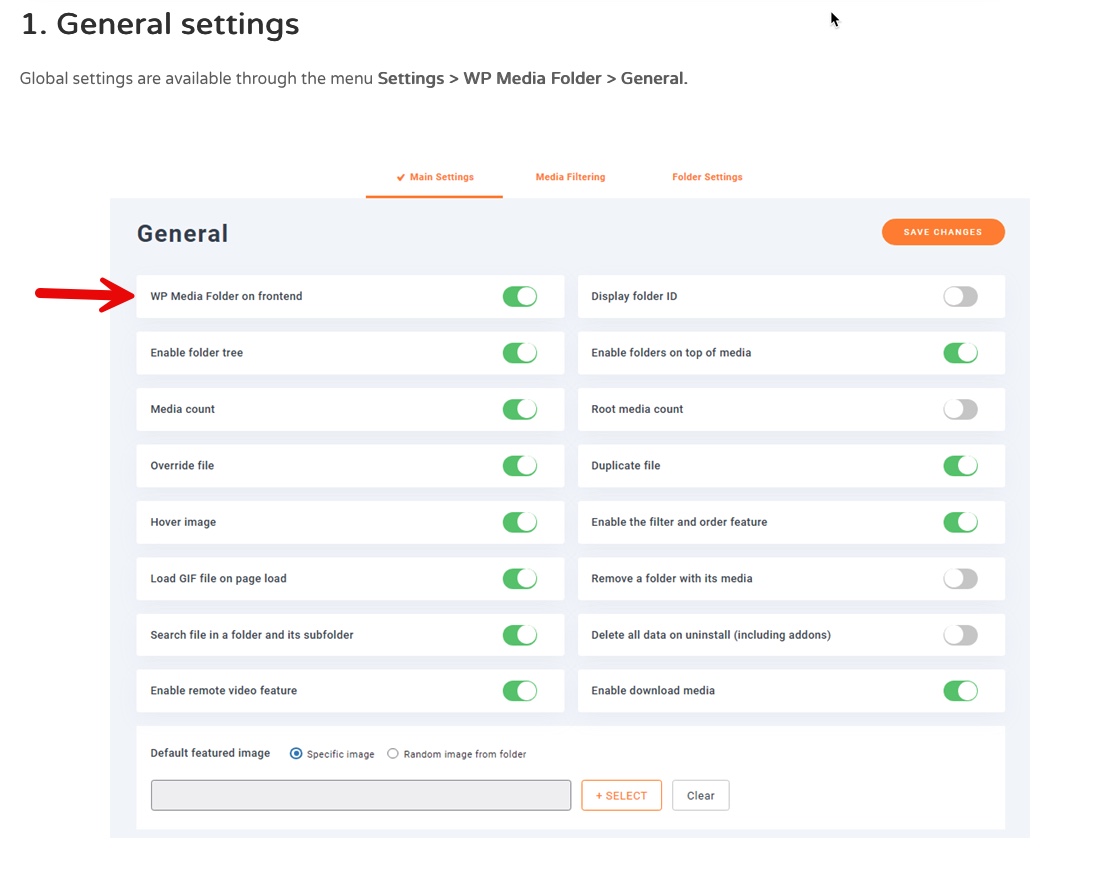
Task: Click the 'Root media count' label
Action: [637, 409]
